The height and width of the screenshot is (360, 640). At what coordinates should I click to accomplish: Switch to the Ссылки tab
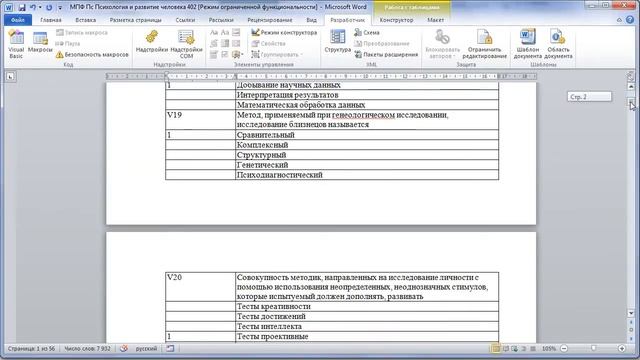point(185,20)
